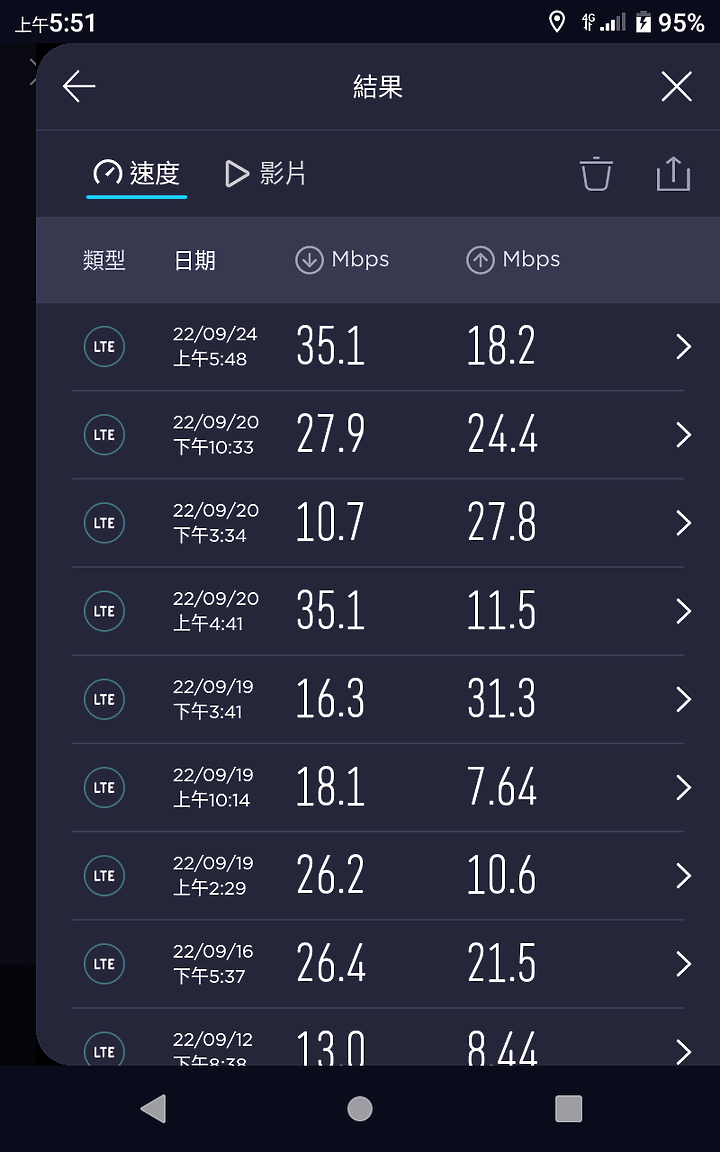Tap LTE icon of 22/09/20 下午3:34 test
Viewport: 720px width, 1152px height.
104,523
